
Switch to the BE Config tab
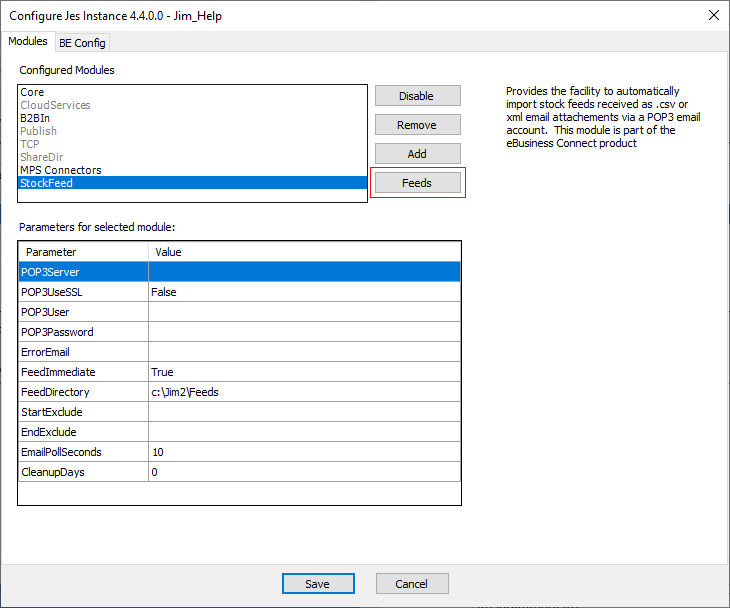[x=83, y=43]
